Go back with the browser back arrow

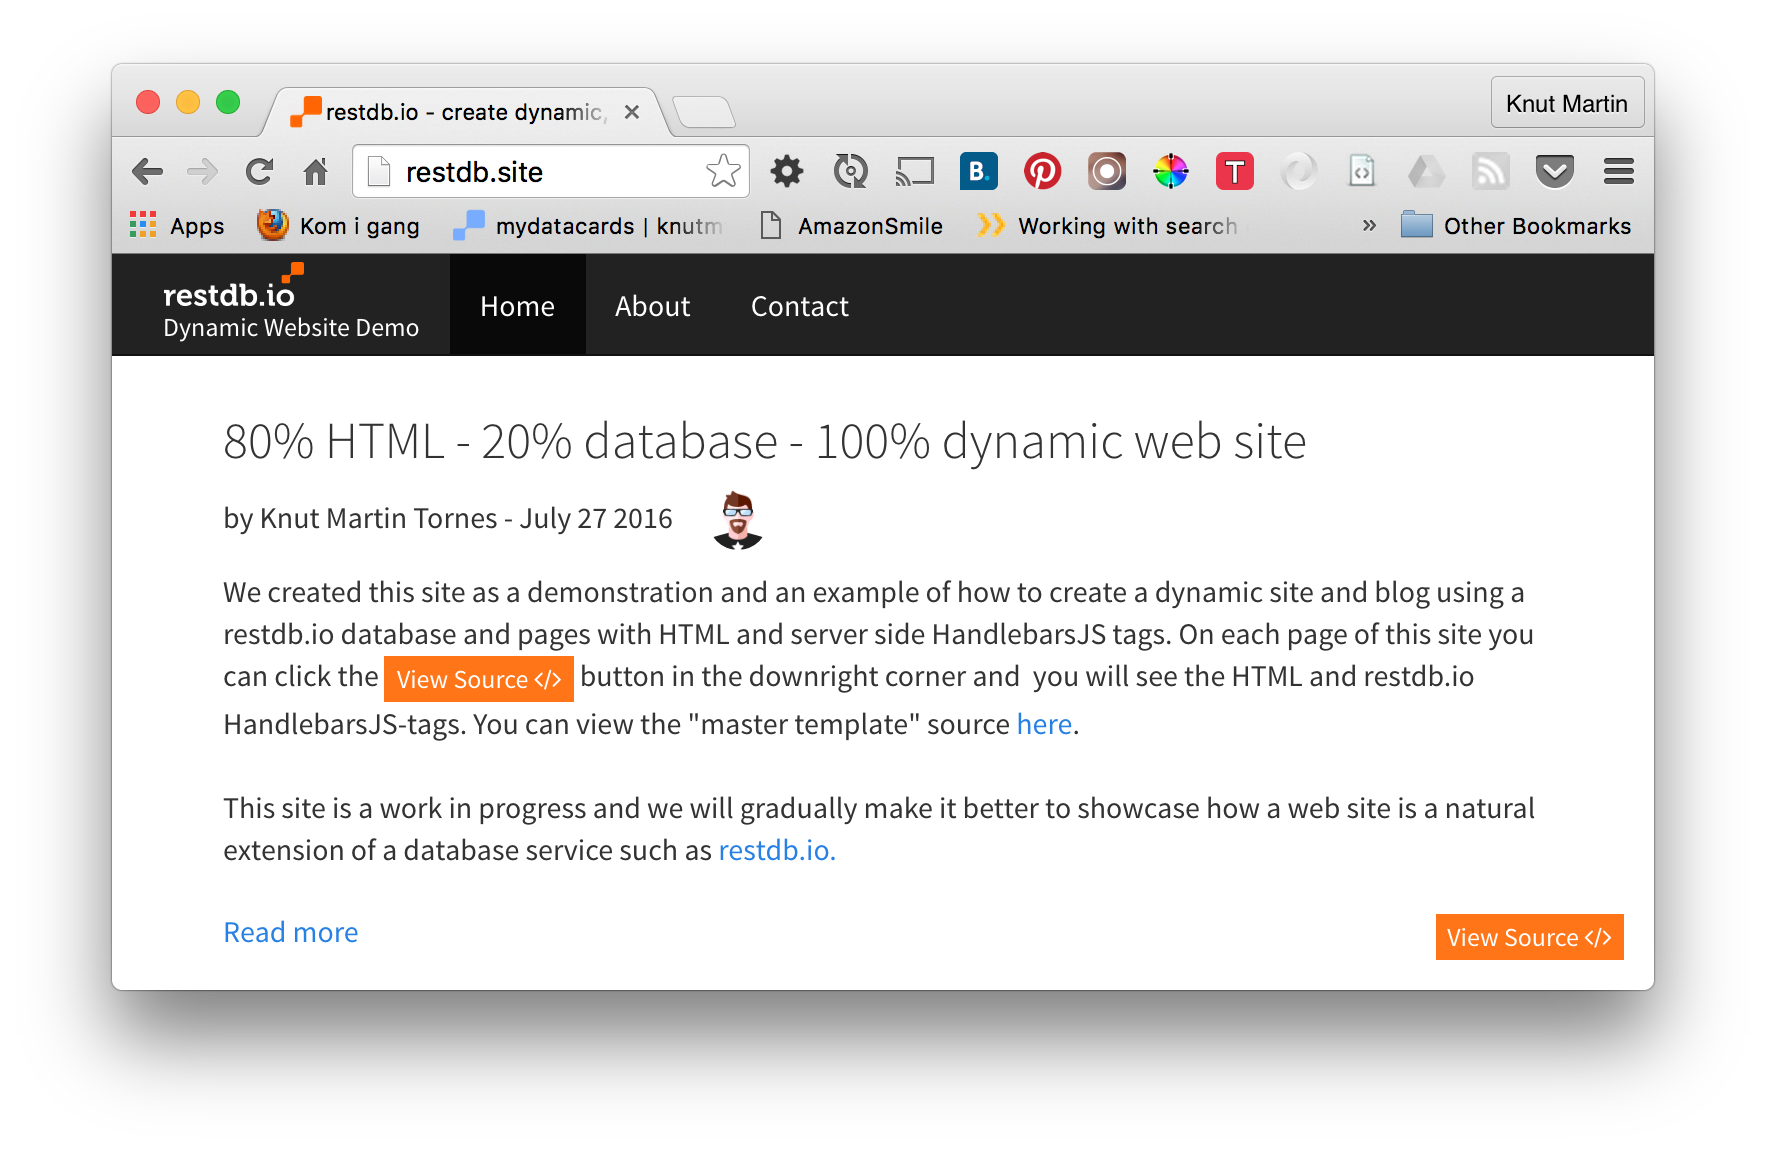[x=147, y=172]
